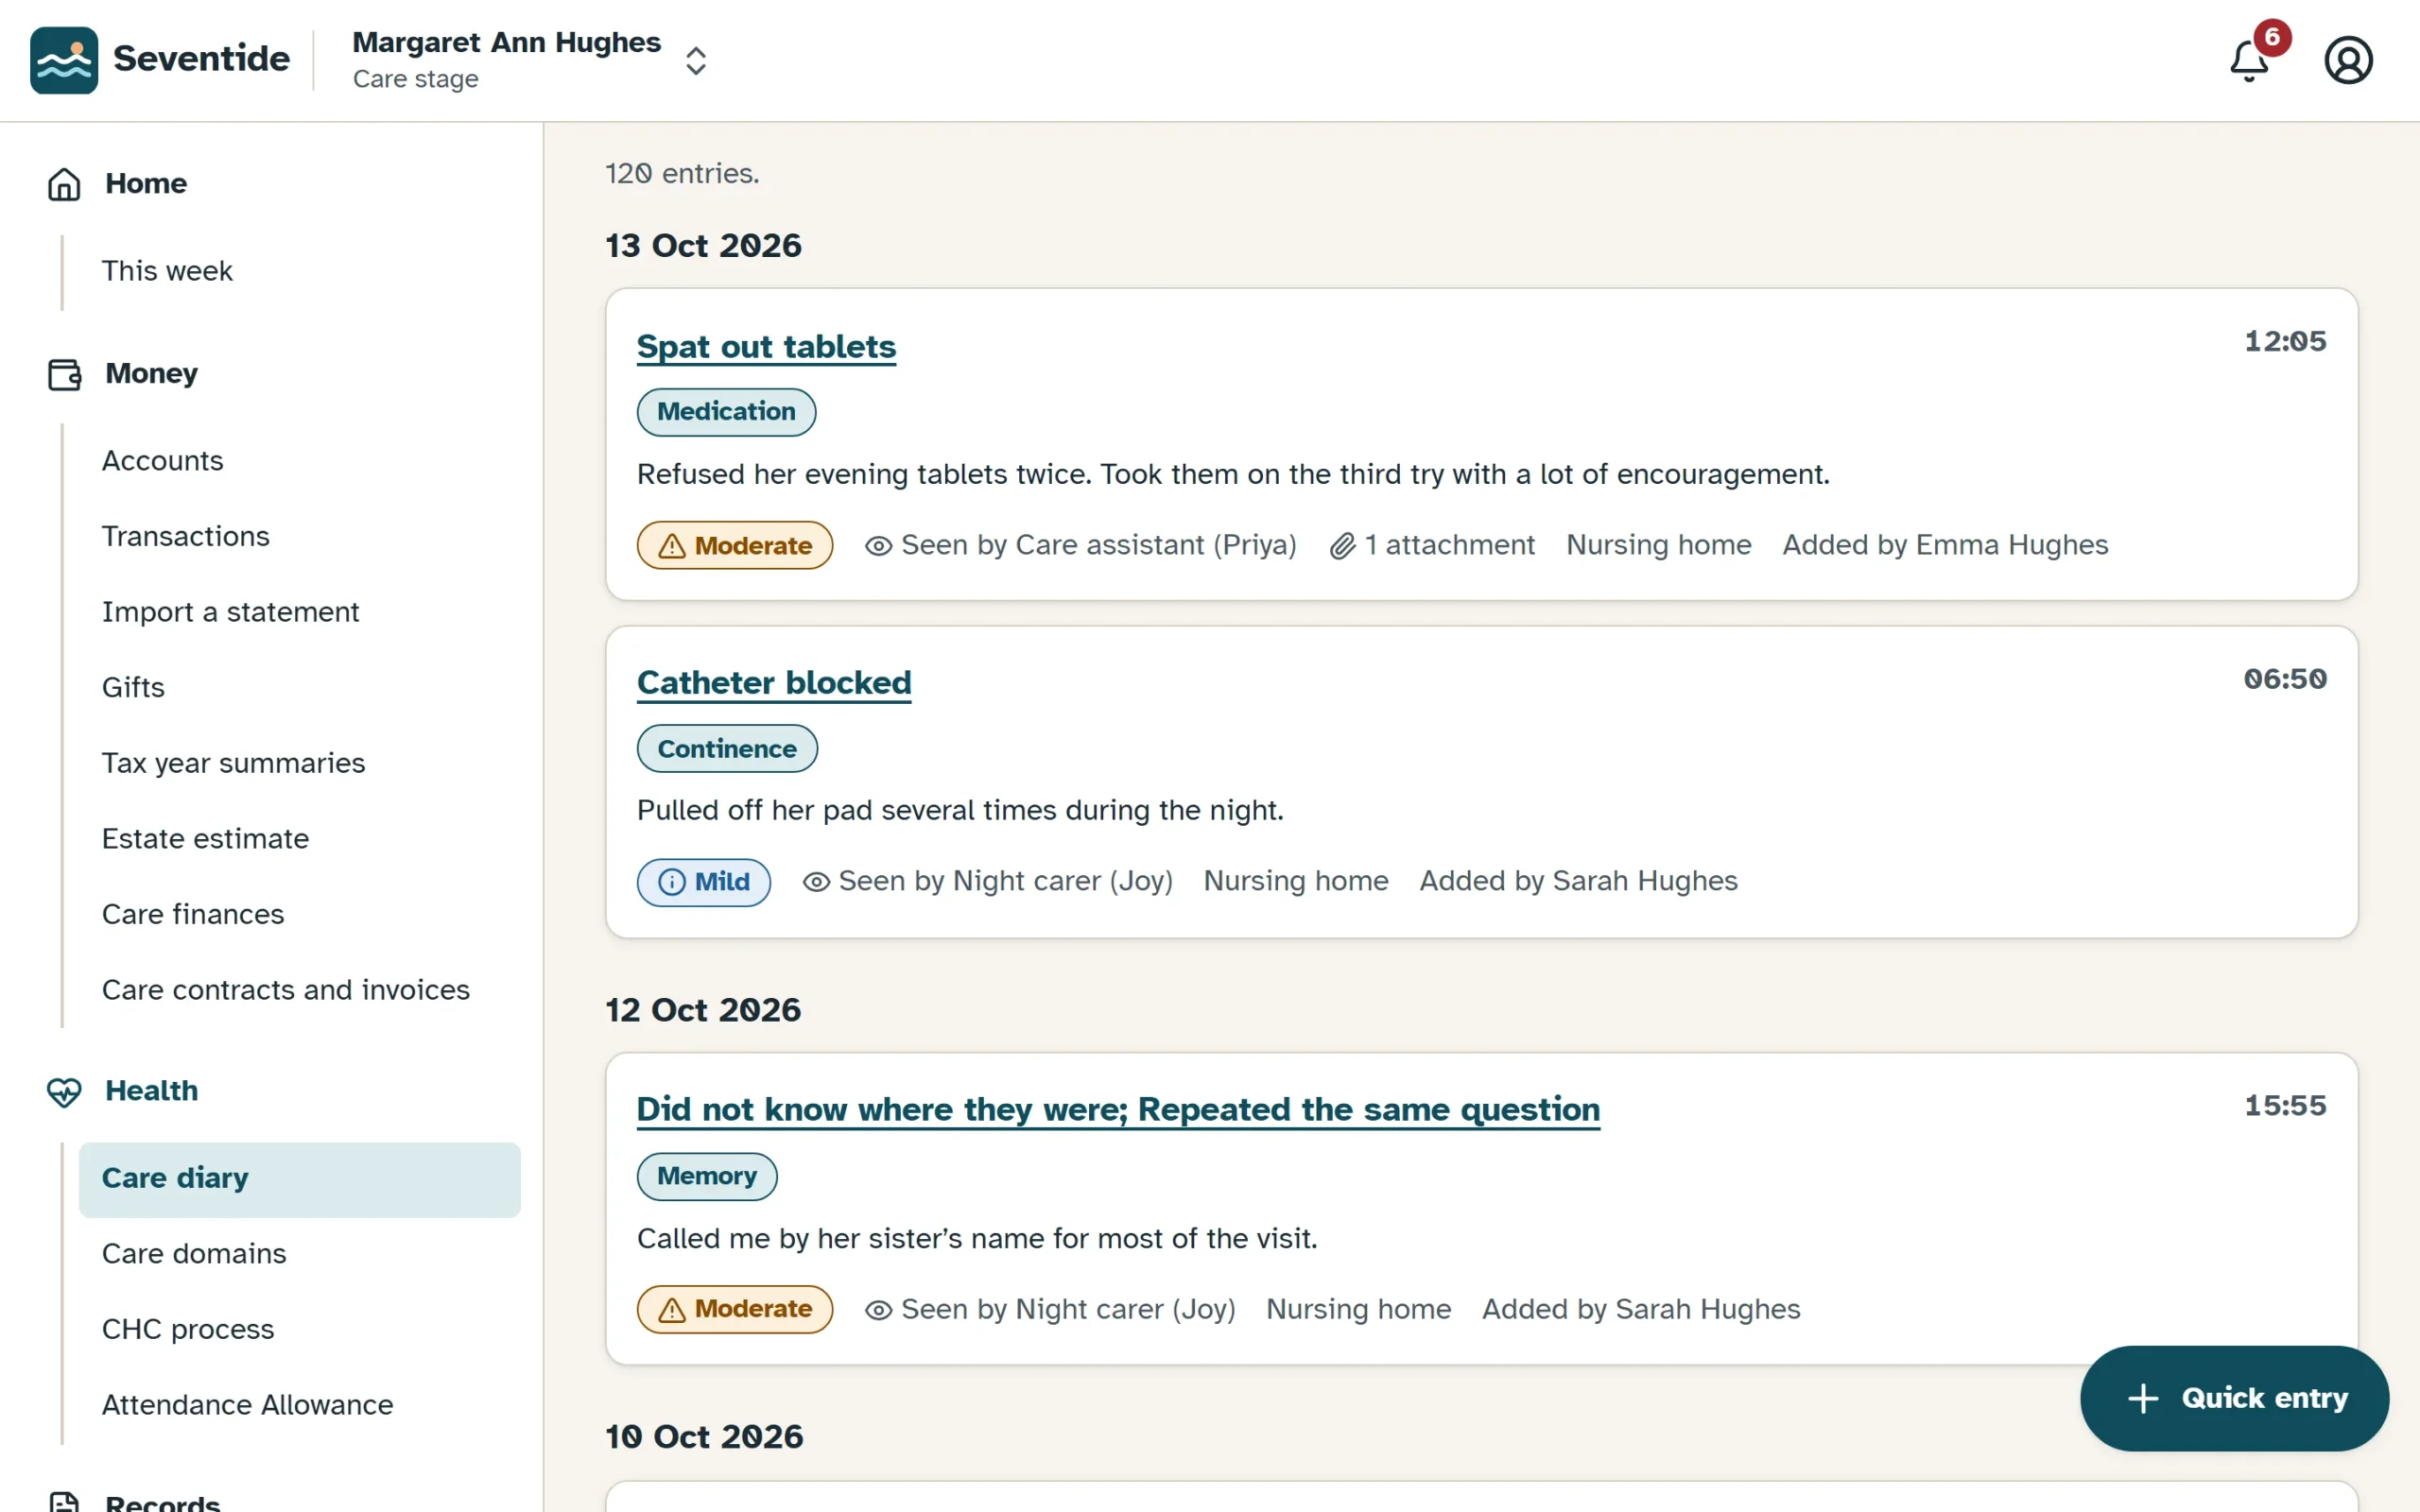Open the notifications bell
Screen dimensions: 2420x1512
tap(2250, 60)
